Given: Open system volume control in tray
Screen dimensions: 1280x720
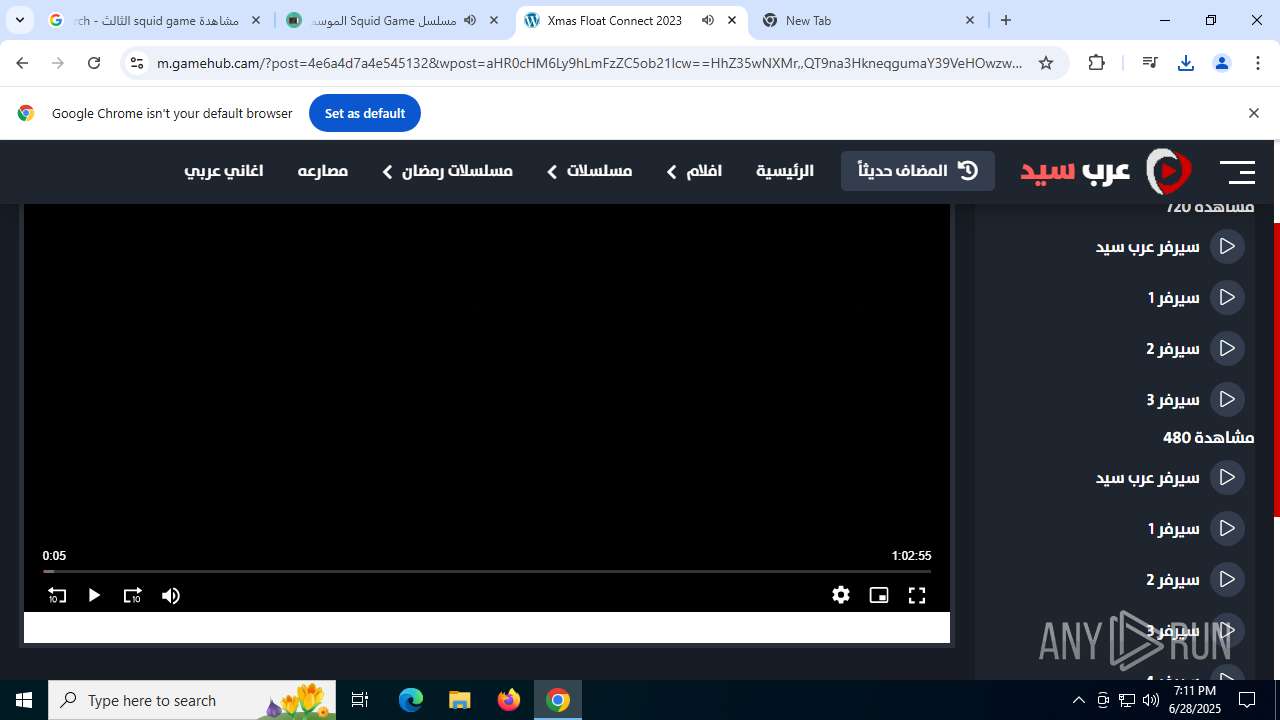Looking at the screenshot, I should tap(1150, 700).
